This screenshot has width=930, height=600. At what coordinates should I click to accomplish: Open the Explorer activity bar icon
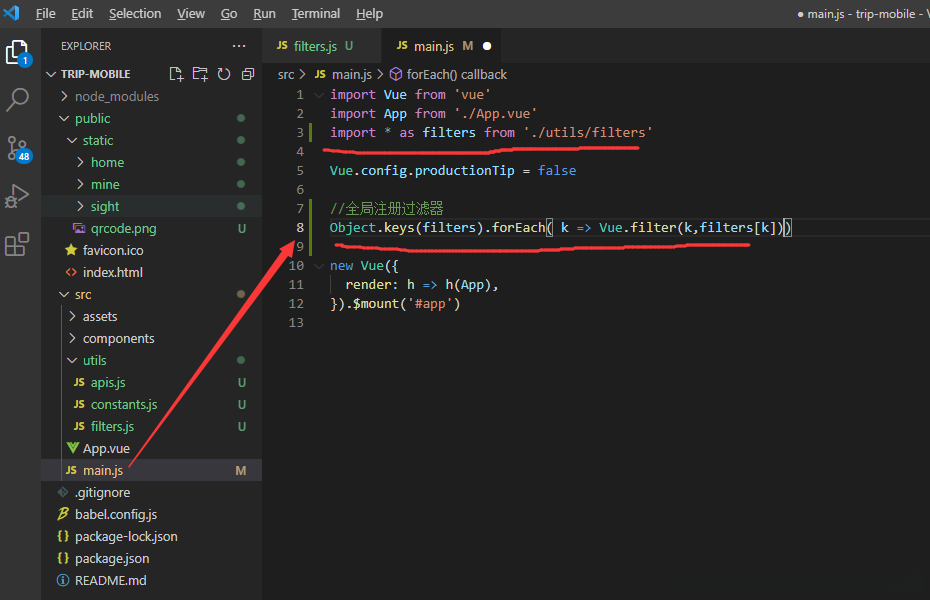pyautogui.click(x=18, y=52)
